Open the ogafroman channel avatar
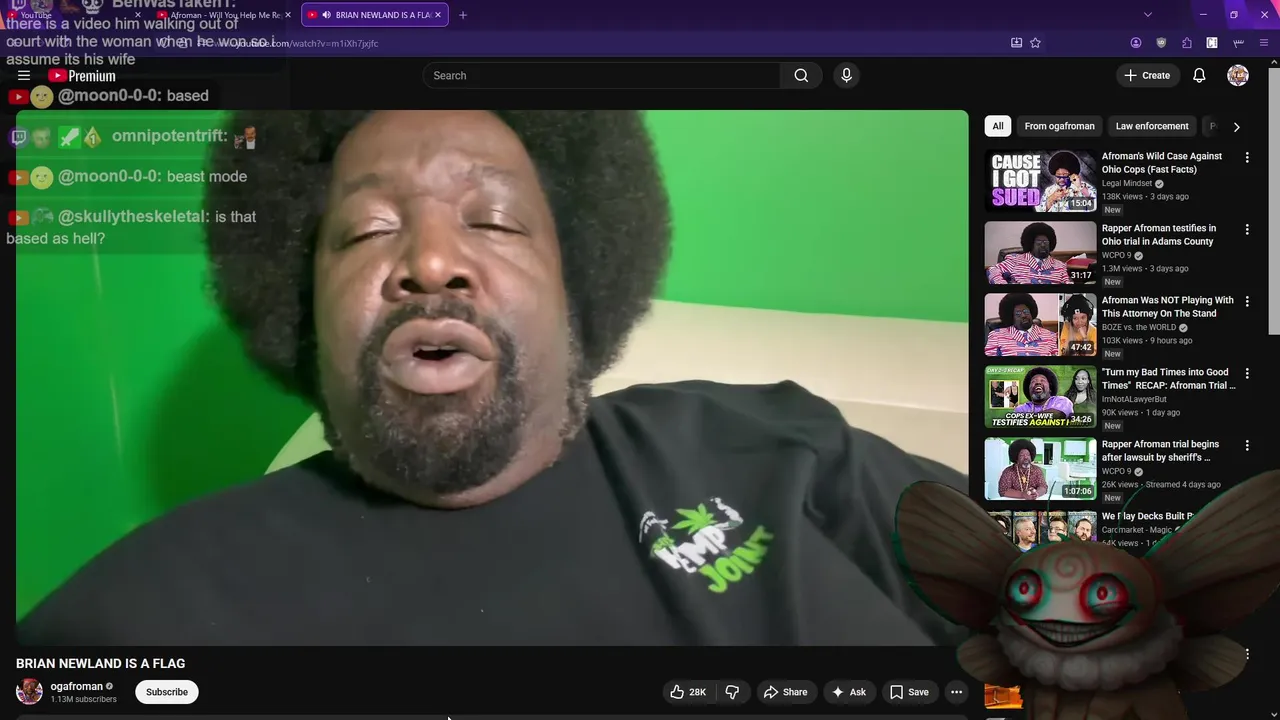Screen dimensions: 1280x720 coord(29,692)
